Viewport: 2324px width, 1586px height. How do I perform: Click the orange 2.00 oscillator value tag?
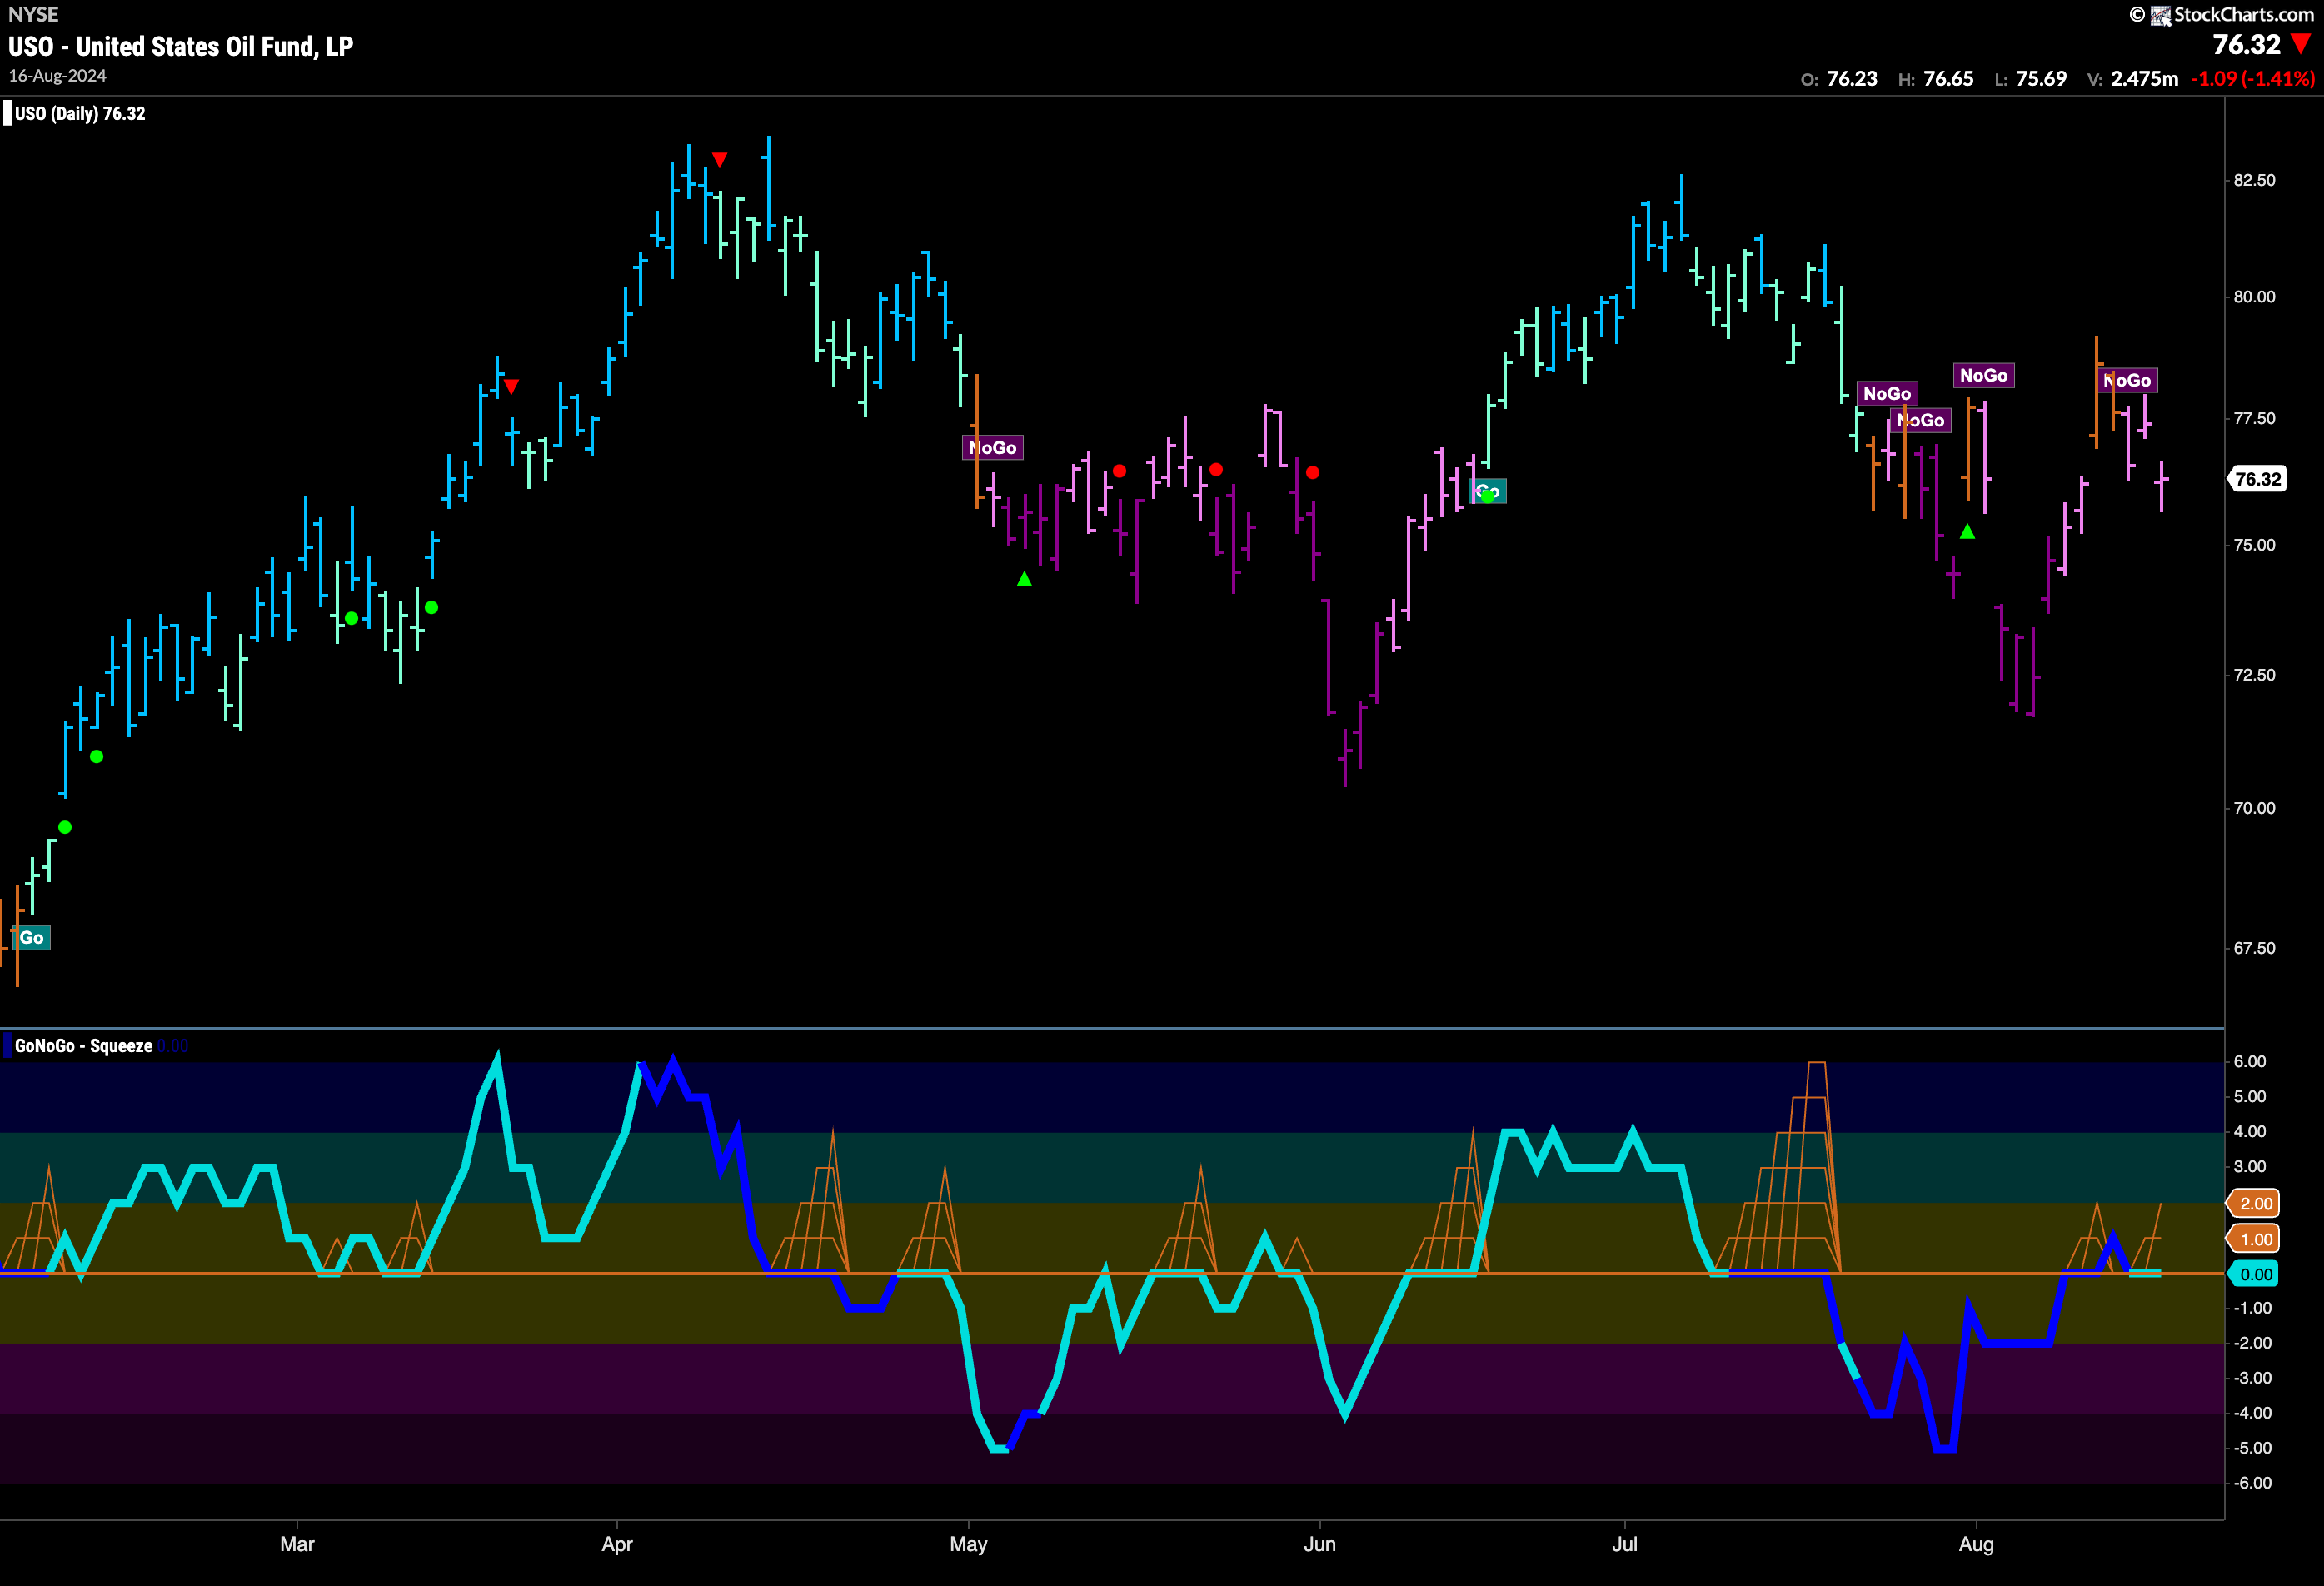click(x=2255, y=1204)
